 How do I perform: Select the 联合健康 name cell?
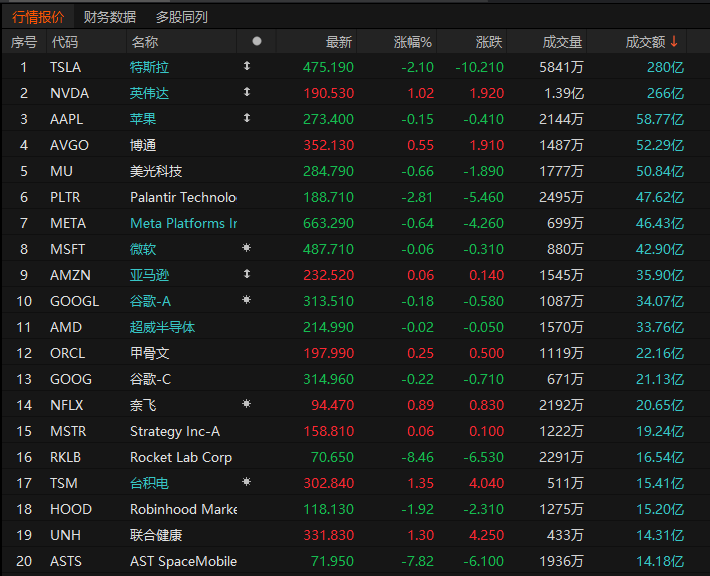(x=156, y=535)
